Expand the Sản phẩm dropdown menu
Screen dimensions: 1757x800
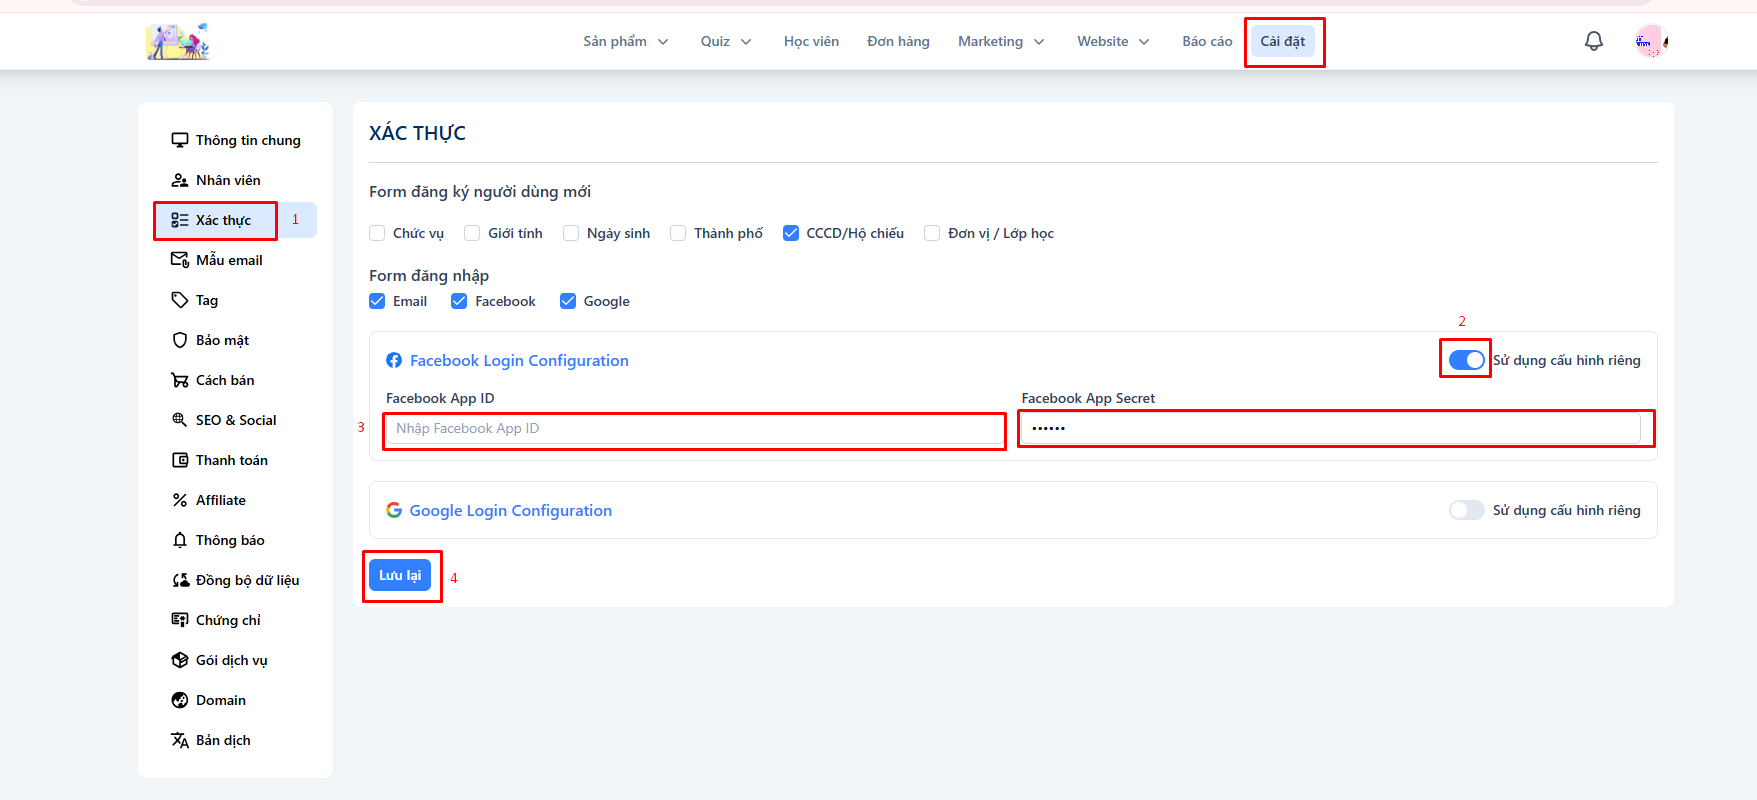[625, 41]
